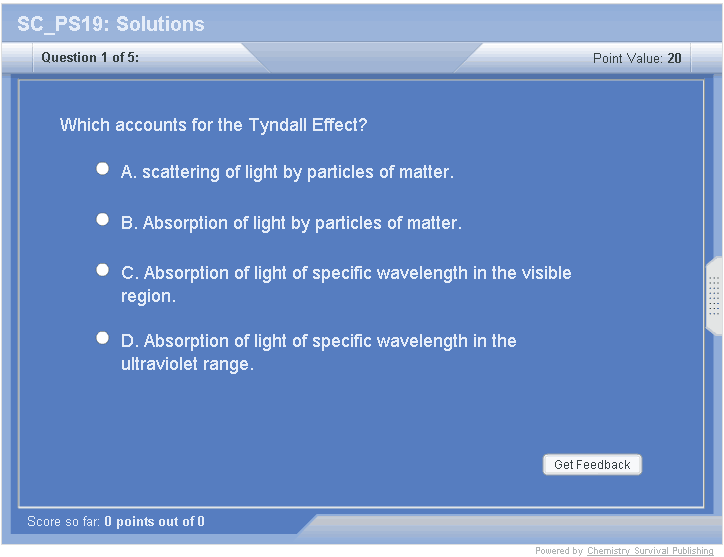The image size is (724, 557).
Task: Click the 'SC_PS19: Solutions' title
Action: [x=111, y=24]
